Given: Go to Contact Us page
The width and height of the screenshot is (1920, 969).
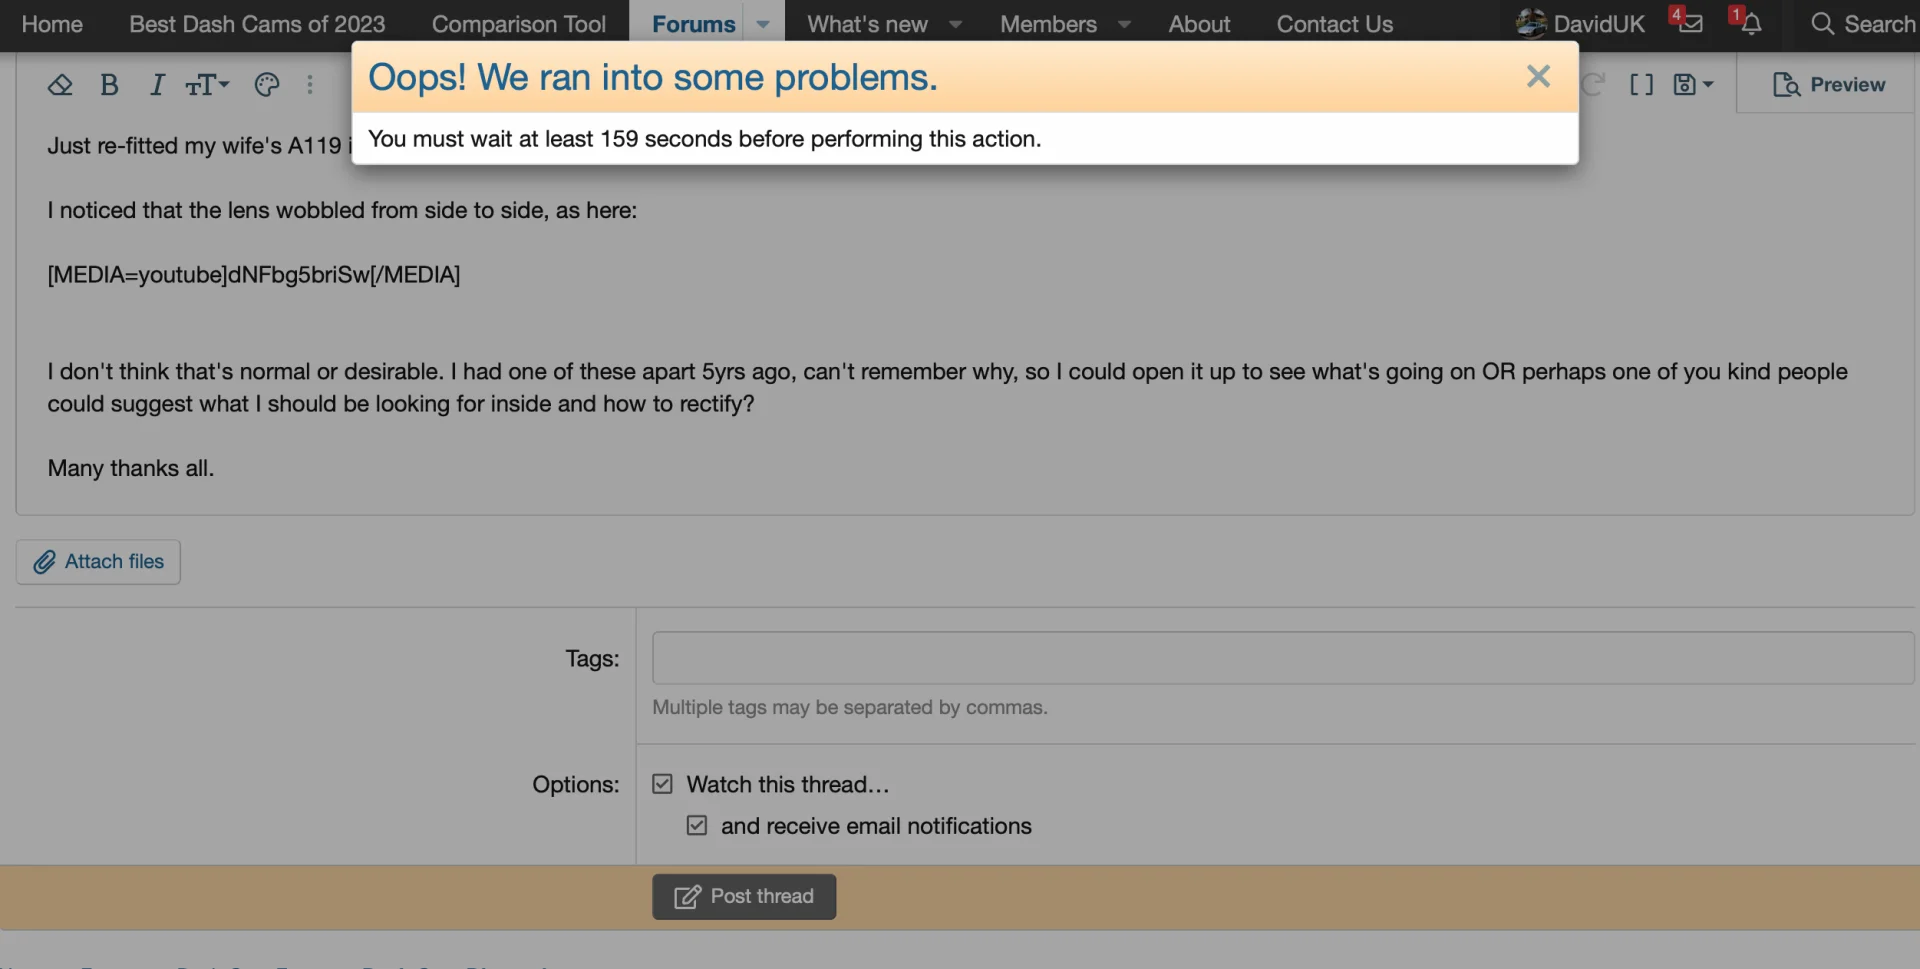Looking at the screenshot, I should 1334,24.
